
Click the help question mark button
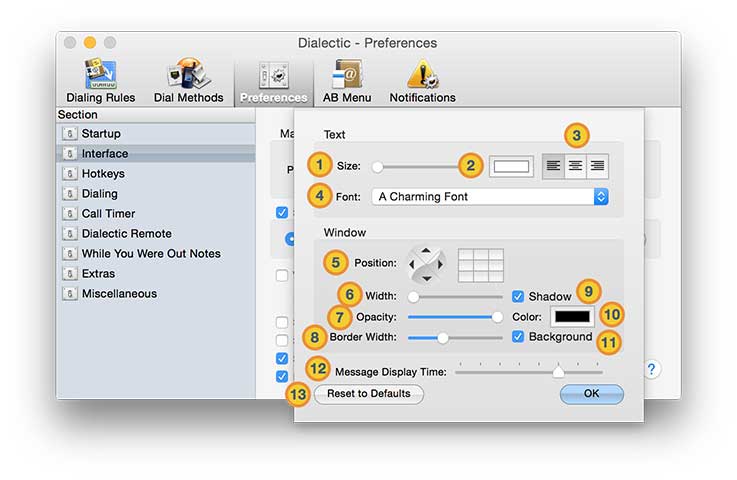click(651, 369)
